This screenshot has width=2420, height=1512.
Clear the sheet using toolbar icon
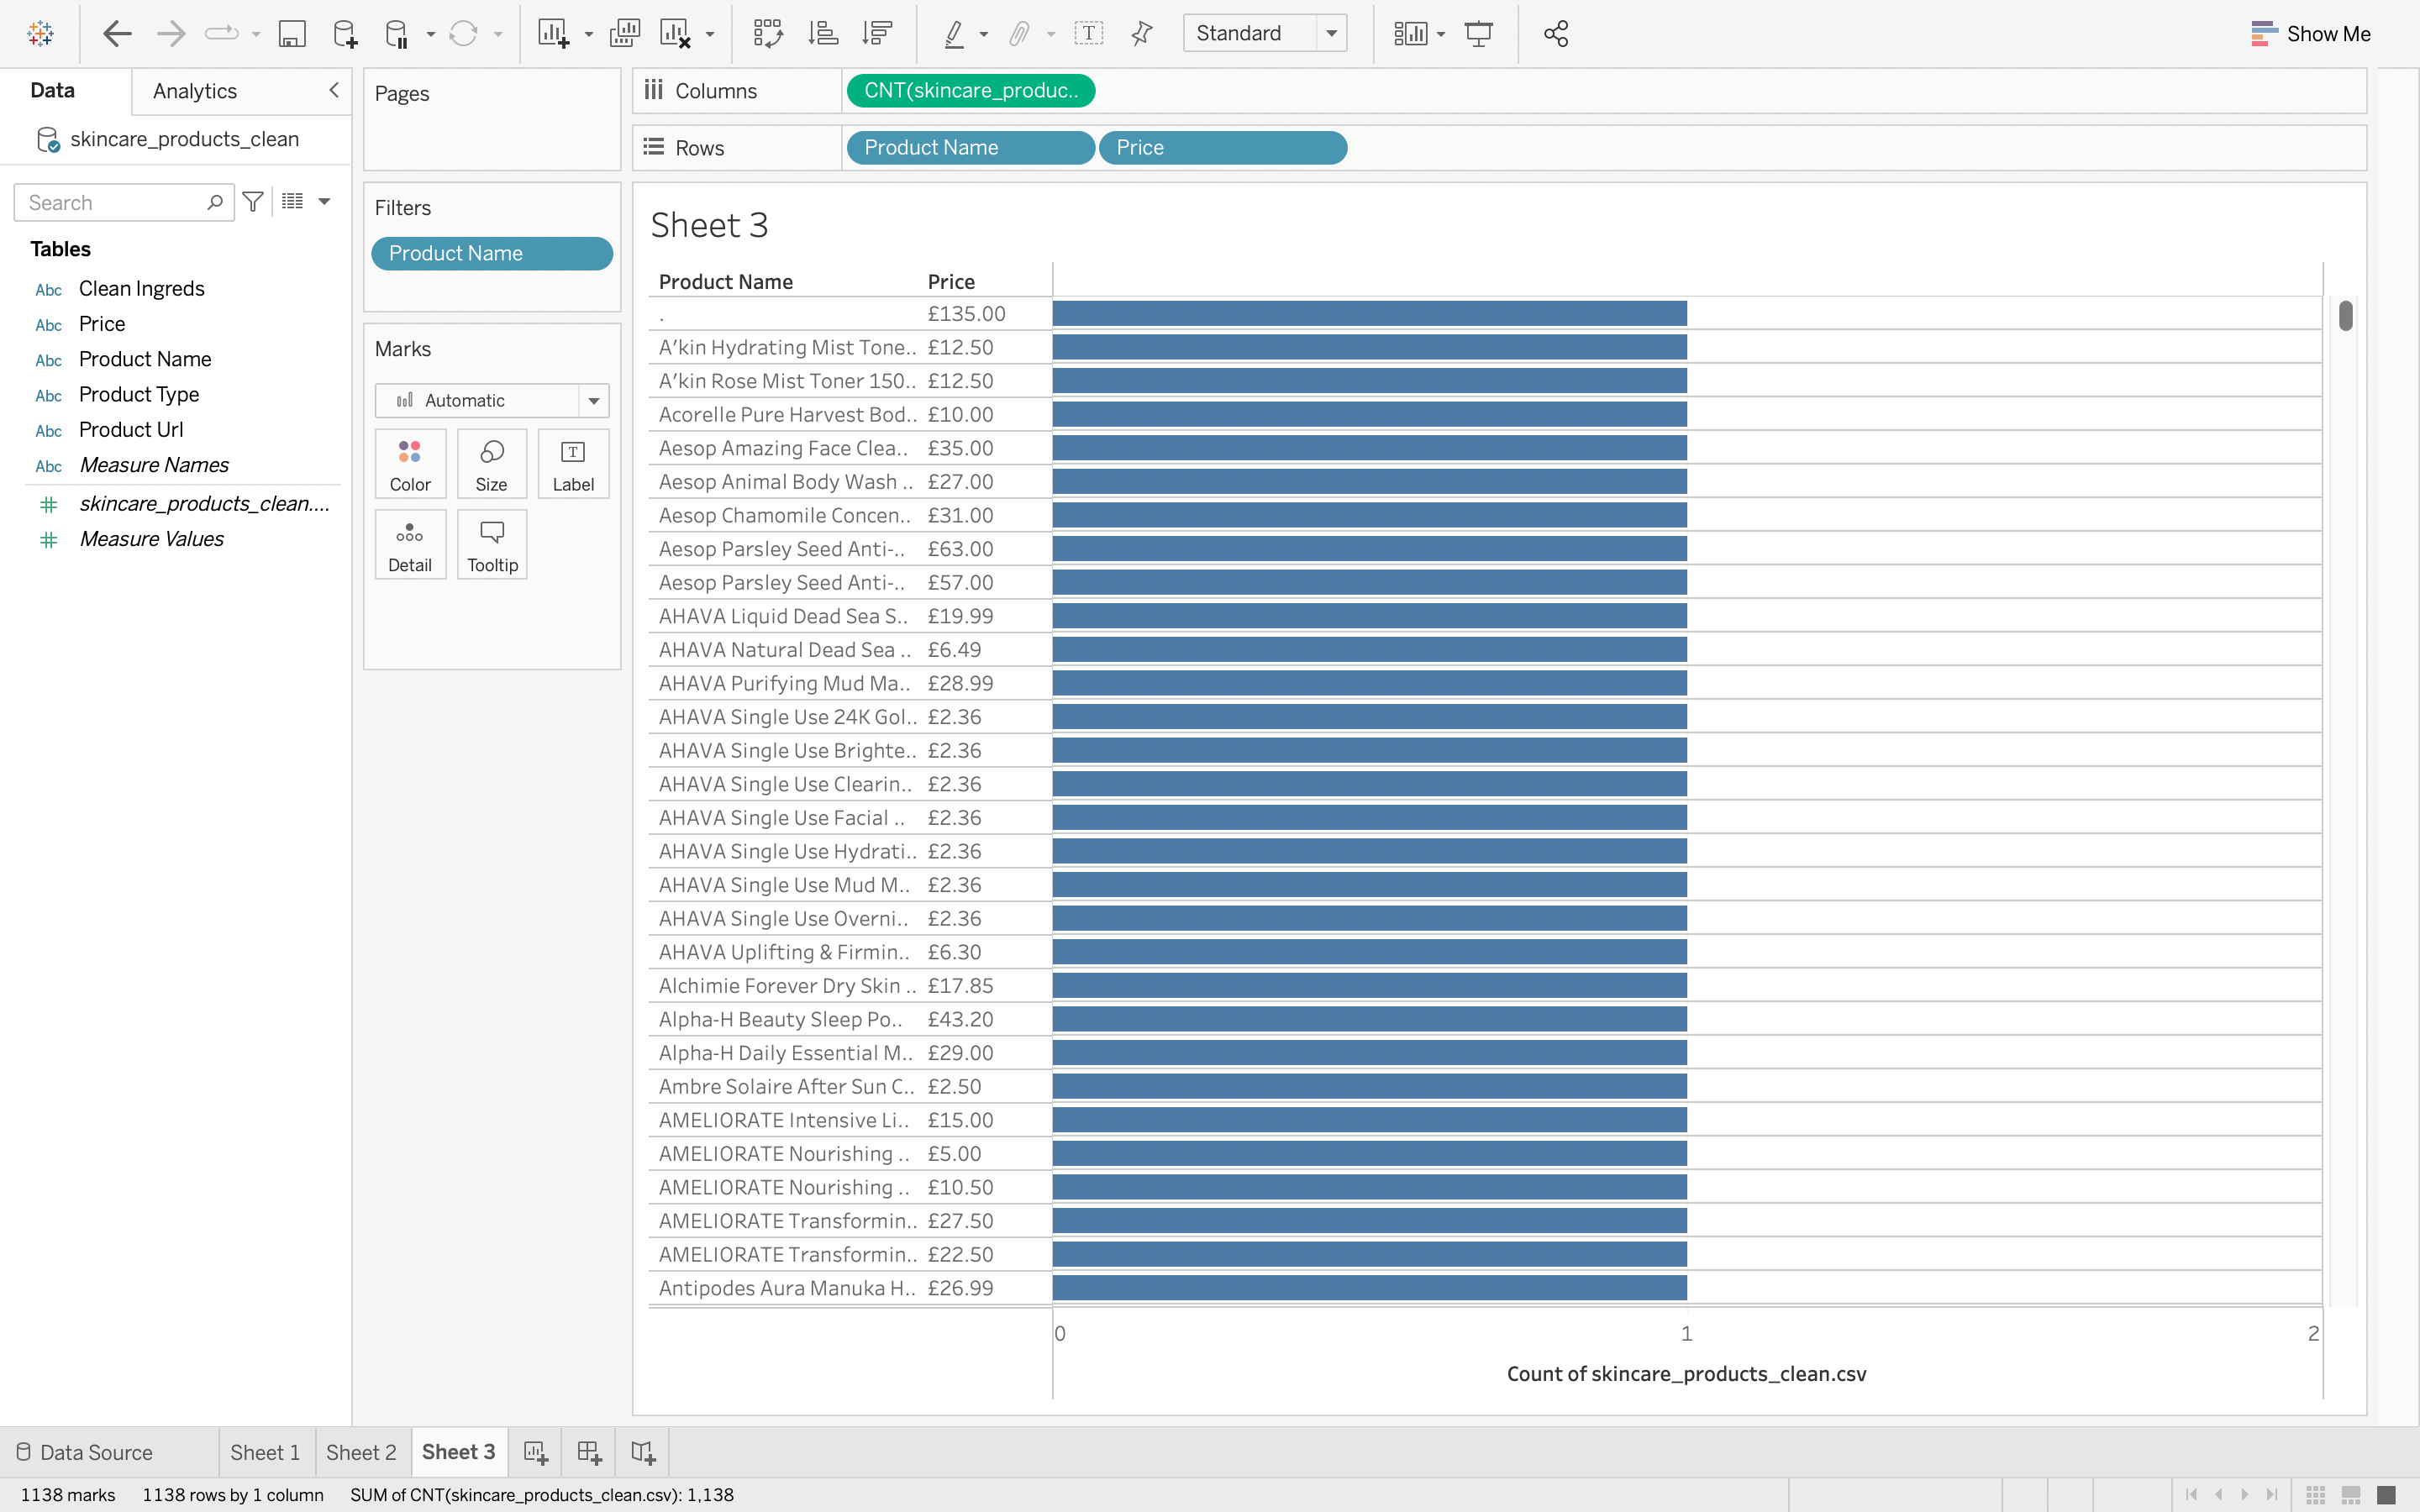[675, 33]
